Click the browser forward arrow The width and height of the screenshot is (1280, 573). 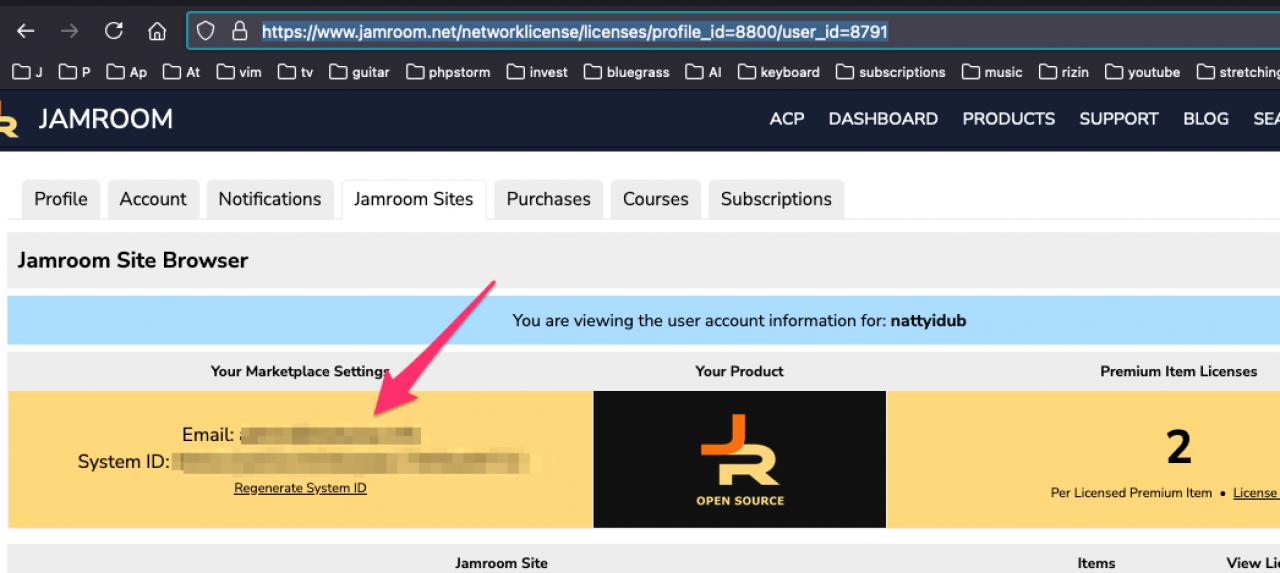pyautogui.click(x=69, y=31)
